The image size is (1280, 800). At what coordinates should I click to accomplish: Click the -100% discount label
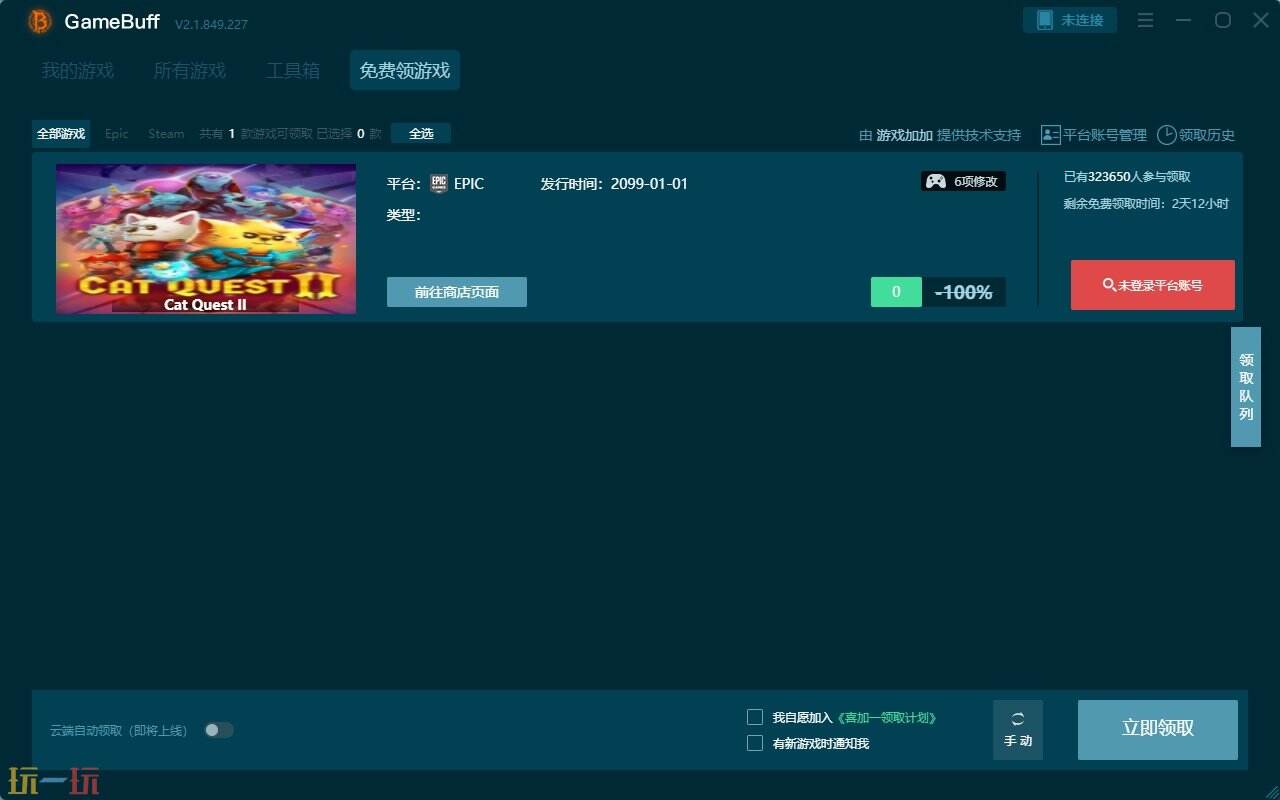point(964,292)
